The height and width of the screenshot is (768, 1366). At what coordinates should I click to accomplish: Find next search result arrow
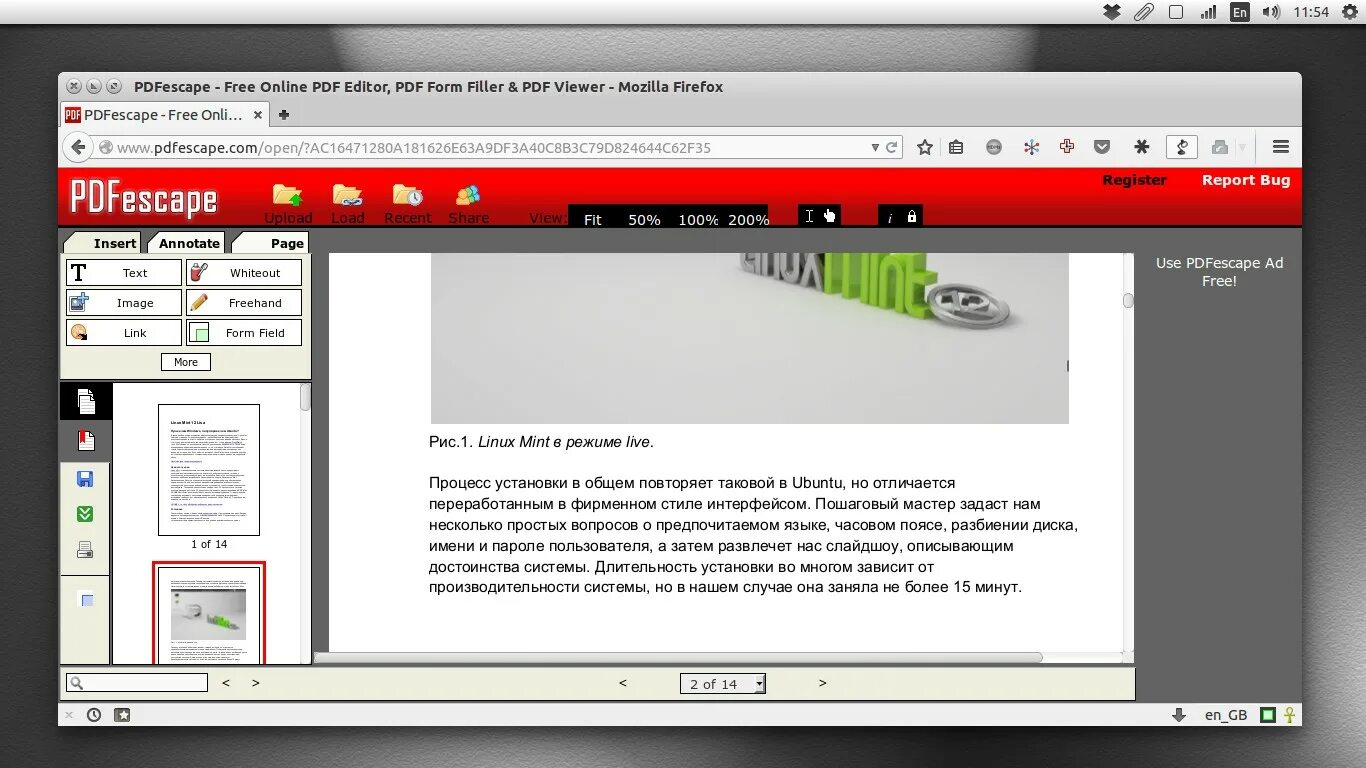click(256, 683)
